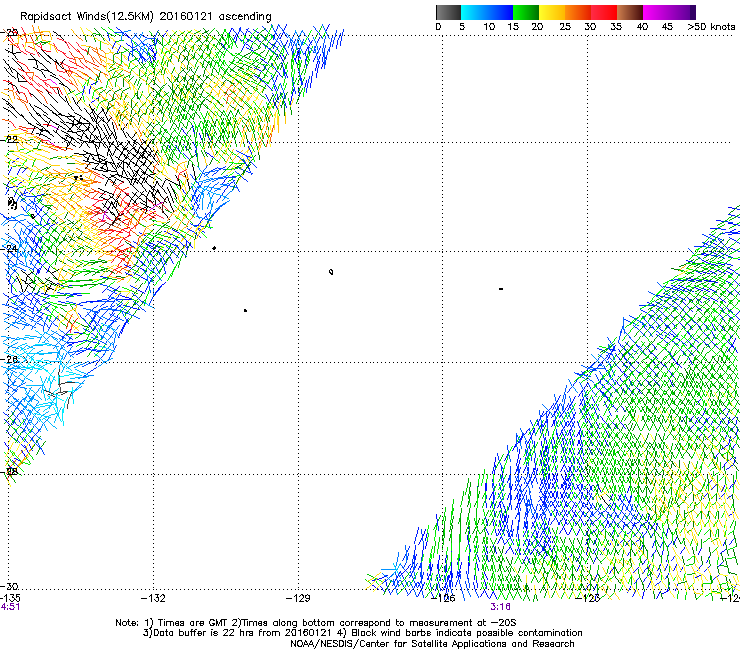Click the '-132' longitude axis label

tap(153, 598)
